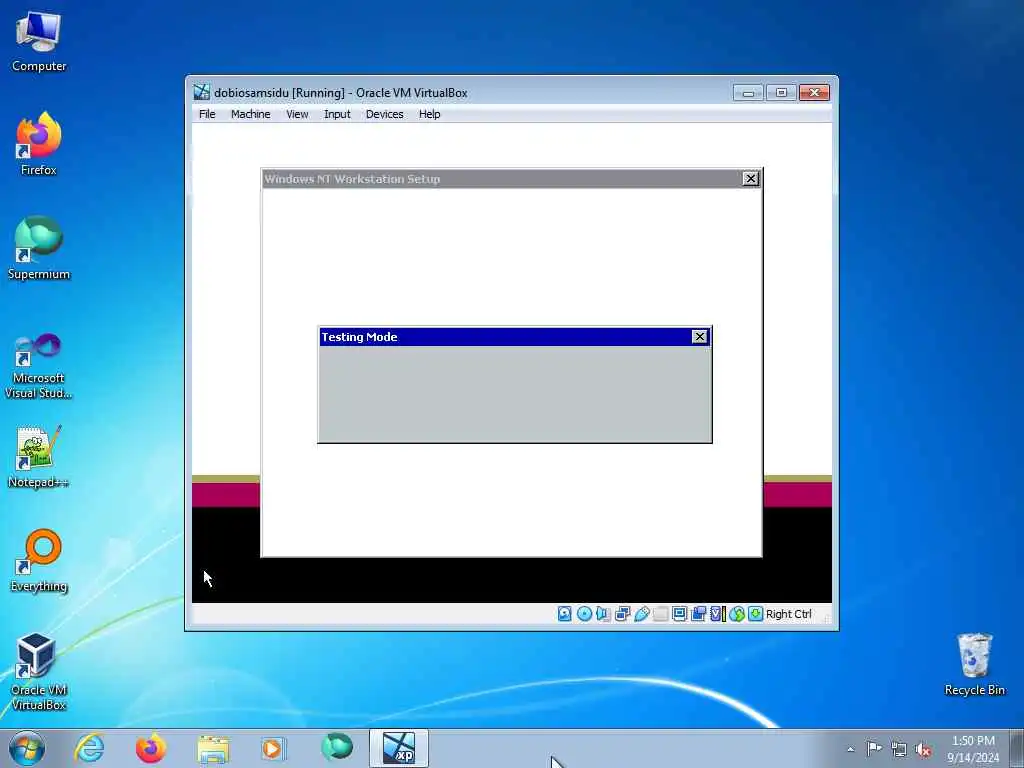
Task: Click the taskbar clock showing 1:50 PM
Action: [973, 749]
